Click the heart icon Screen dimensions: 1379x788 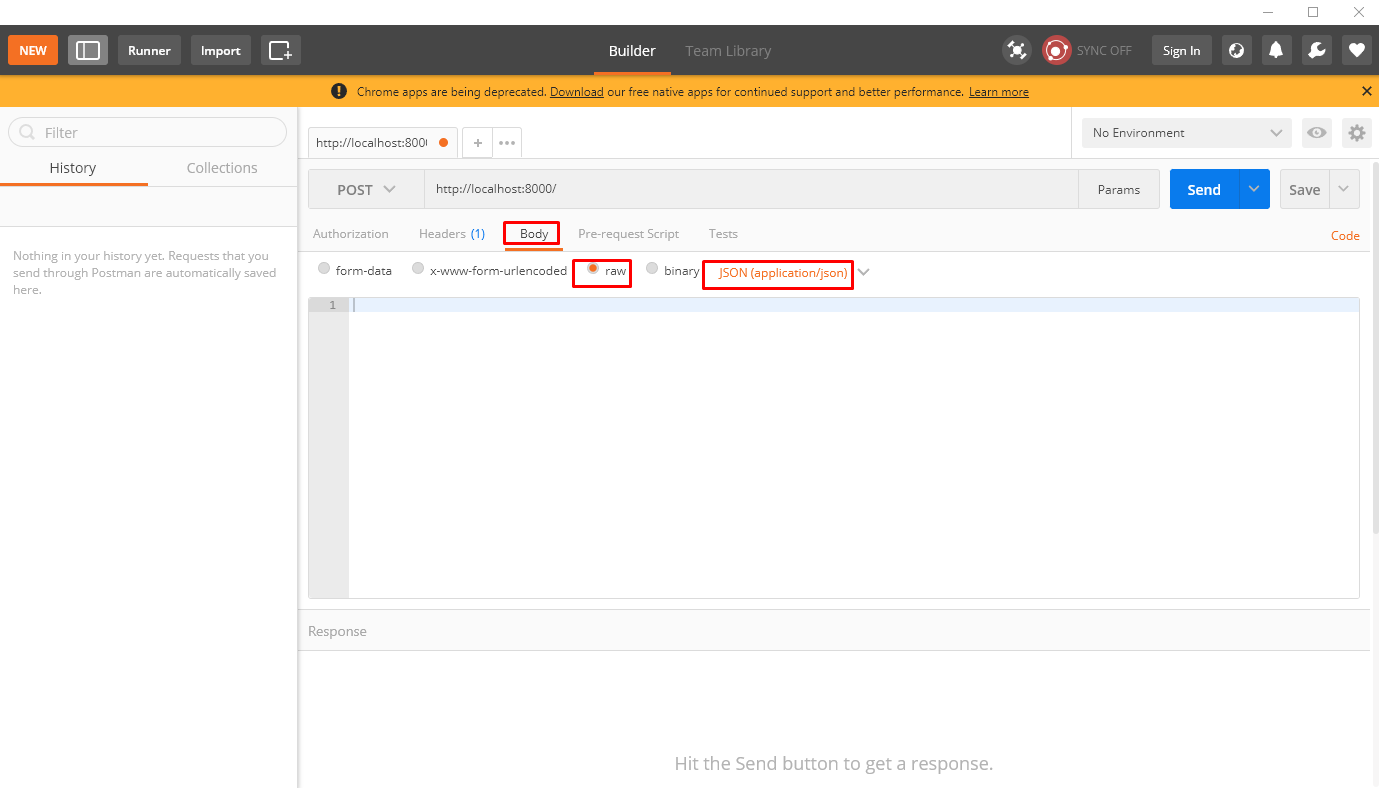(1357, 50)
